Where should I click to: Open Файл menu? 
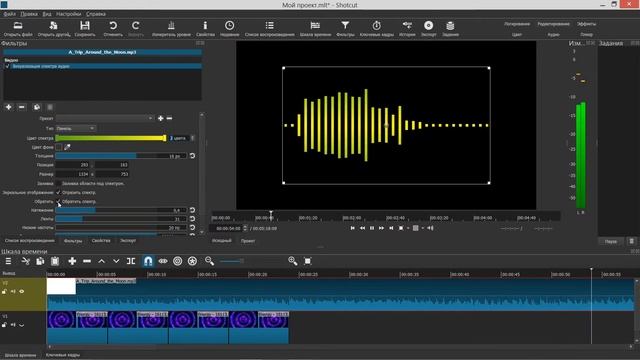[x=9, y=14]
